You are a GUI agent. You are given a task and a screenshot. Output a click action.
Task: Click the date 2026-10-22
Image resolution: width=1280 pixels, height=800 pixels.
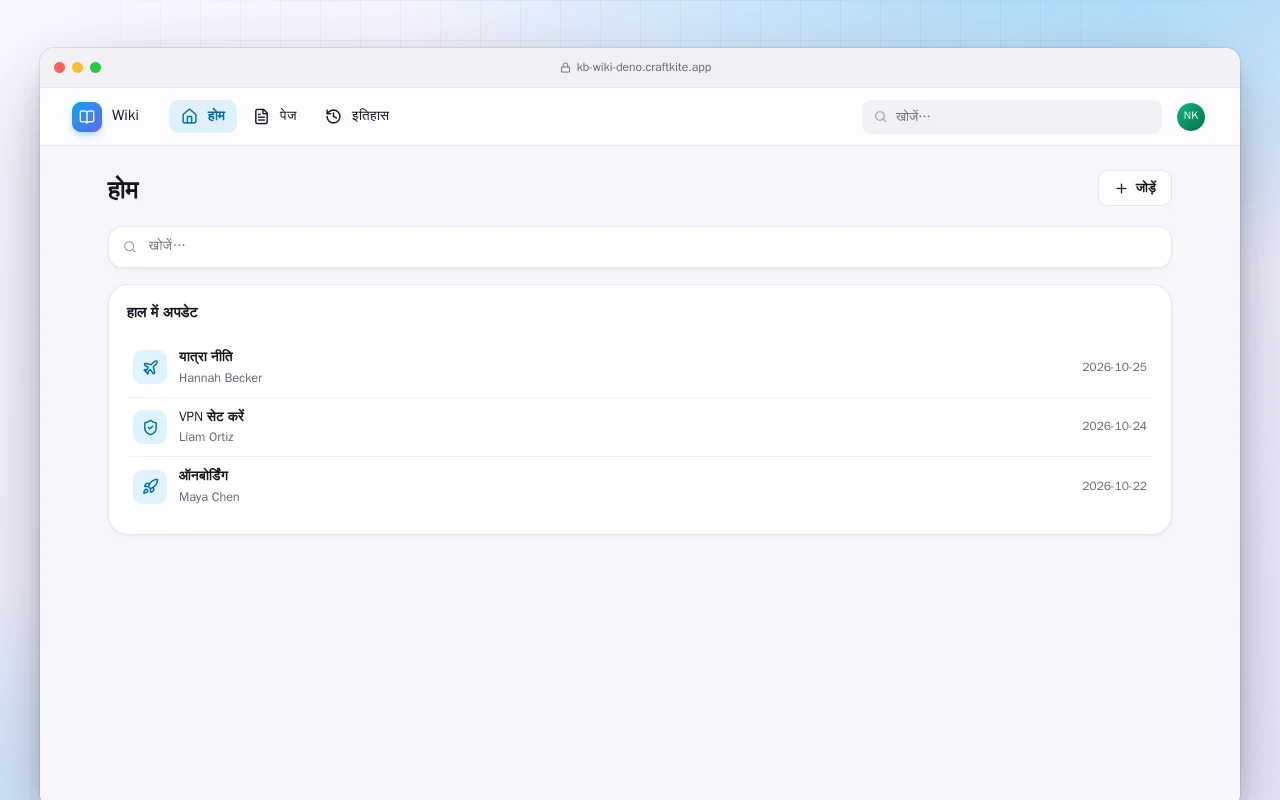coord(1114,486)
